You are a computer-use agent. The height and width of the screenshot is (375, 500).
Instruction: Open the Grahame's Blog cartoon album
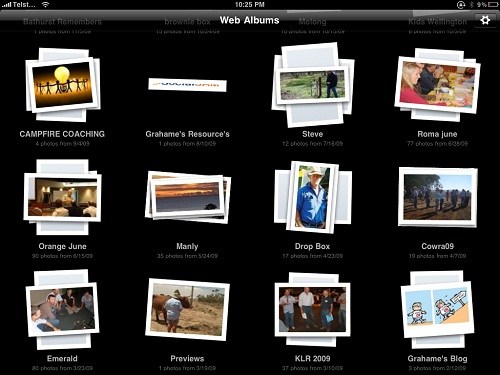pos(438,309)
